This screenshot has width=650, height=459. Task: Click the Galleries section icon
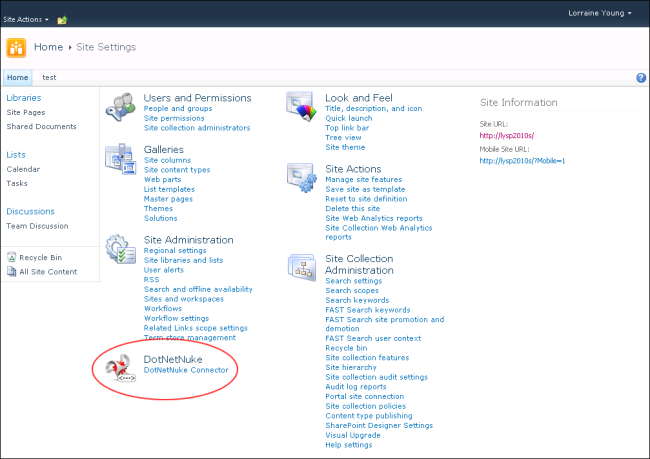point(121,159)
